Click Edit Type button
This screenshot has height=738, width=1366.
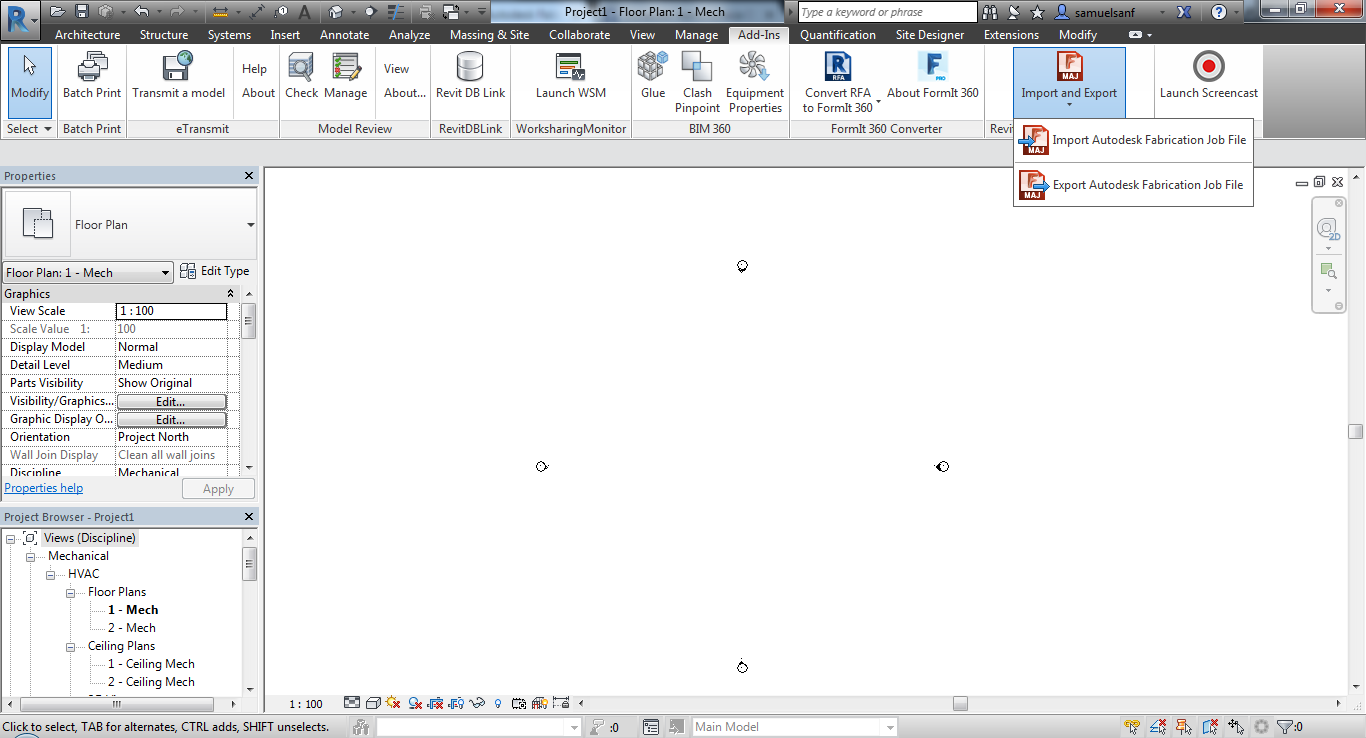(x=215, y=271)
